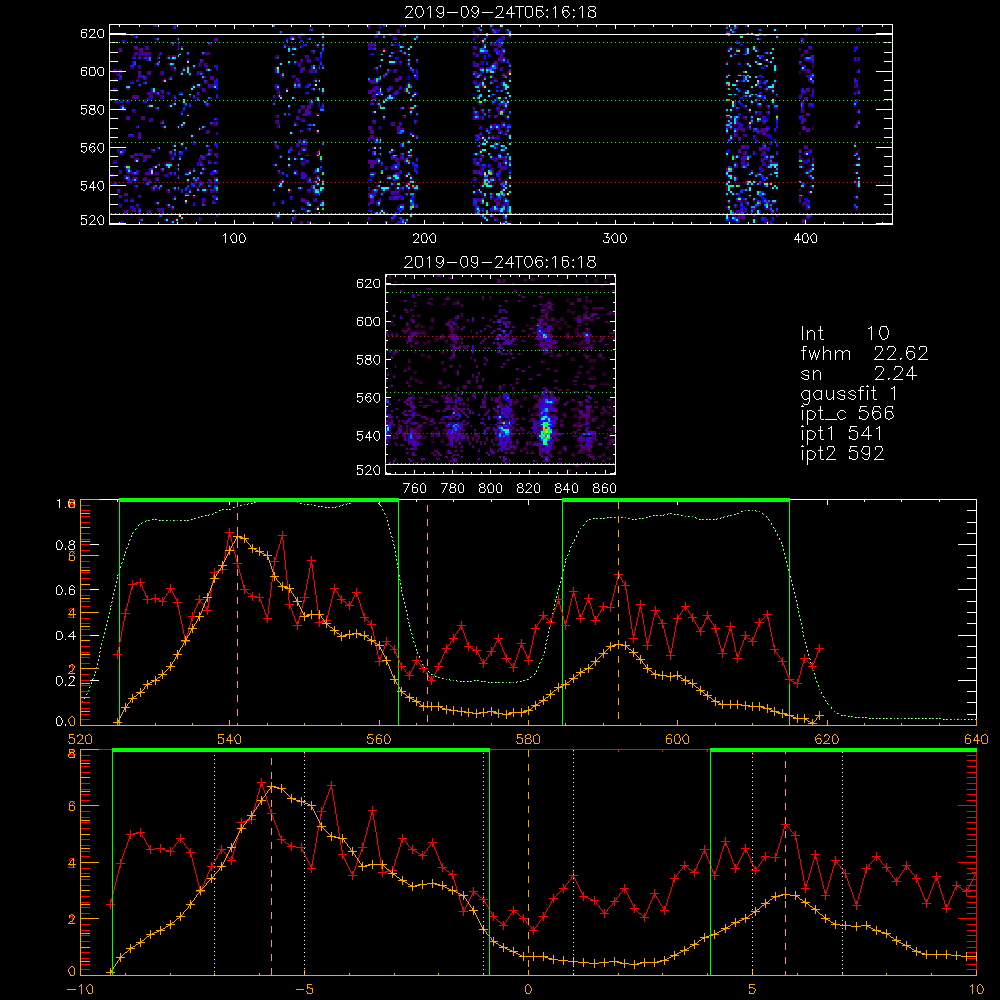The height and width of the screenshot is (1000, 1000).
Task: Click x-axis label 780 on middle plot
Action: (x=453, y=489)
